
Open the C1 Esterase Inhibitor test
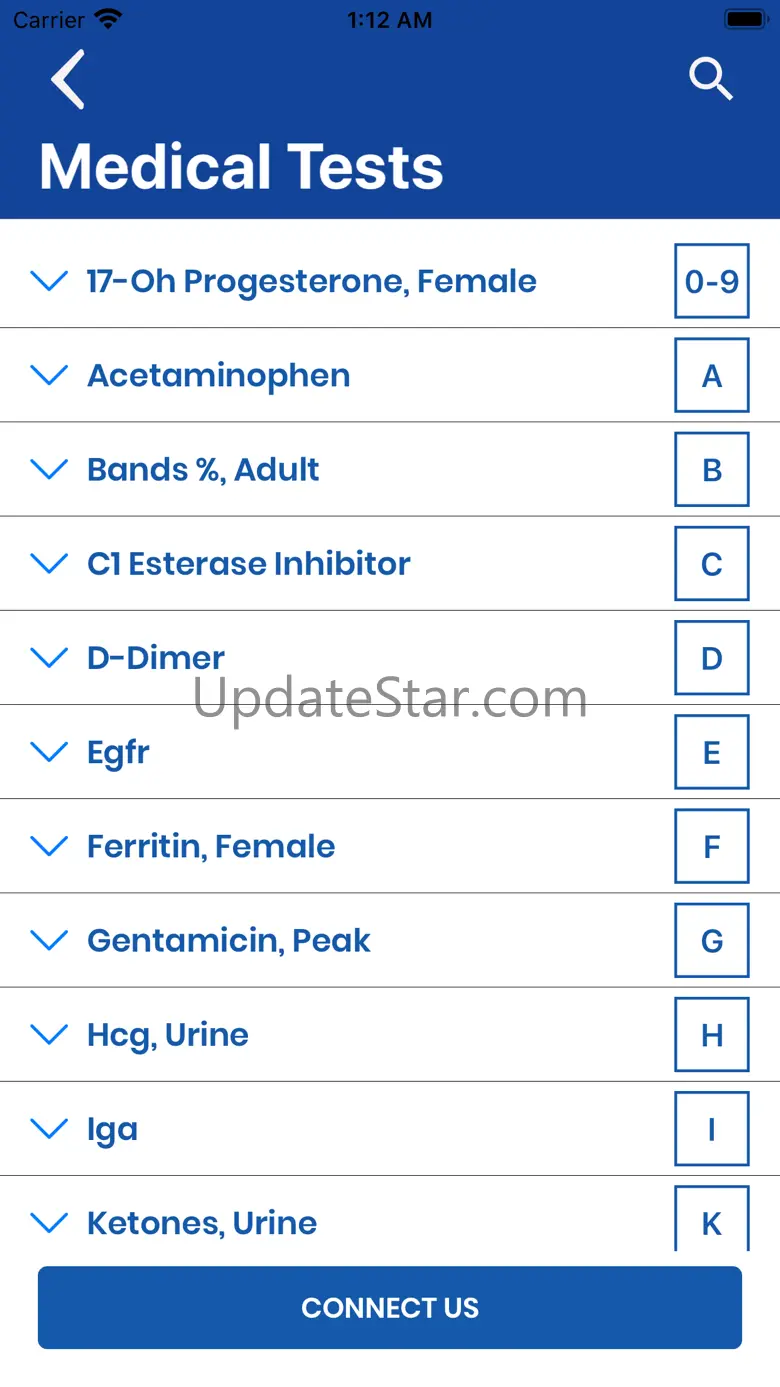point(249,564)
